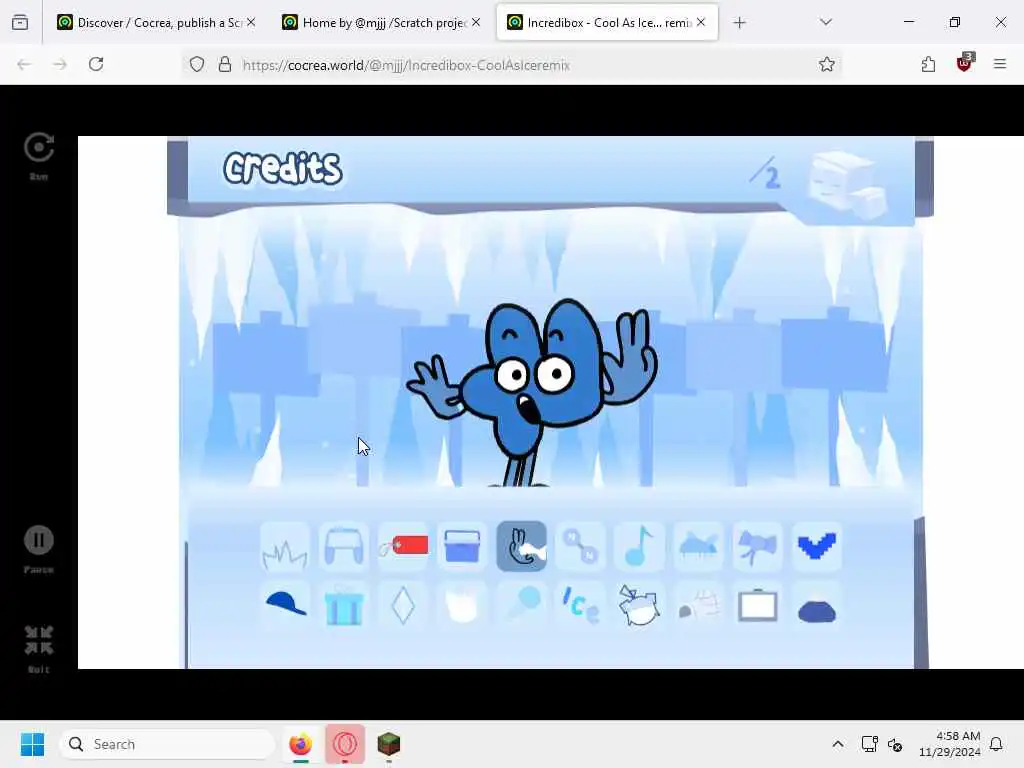Select the blue cooler box icon
The width and height of the screenshot is (1024, 768).
[x=462, y=547]
